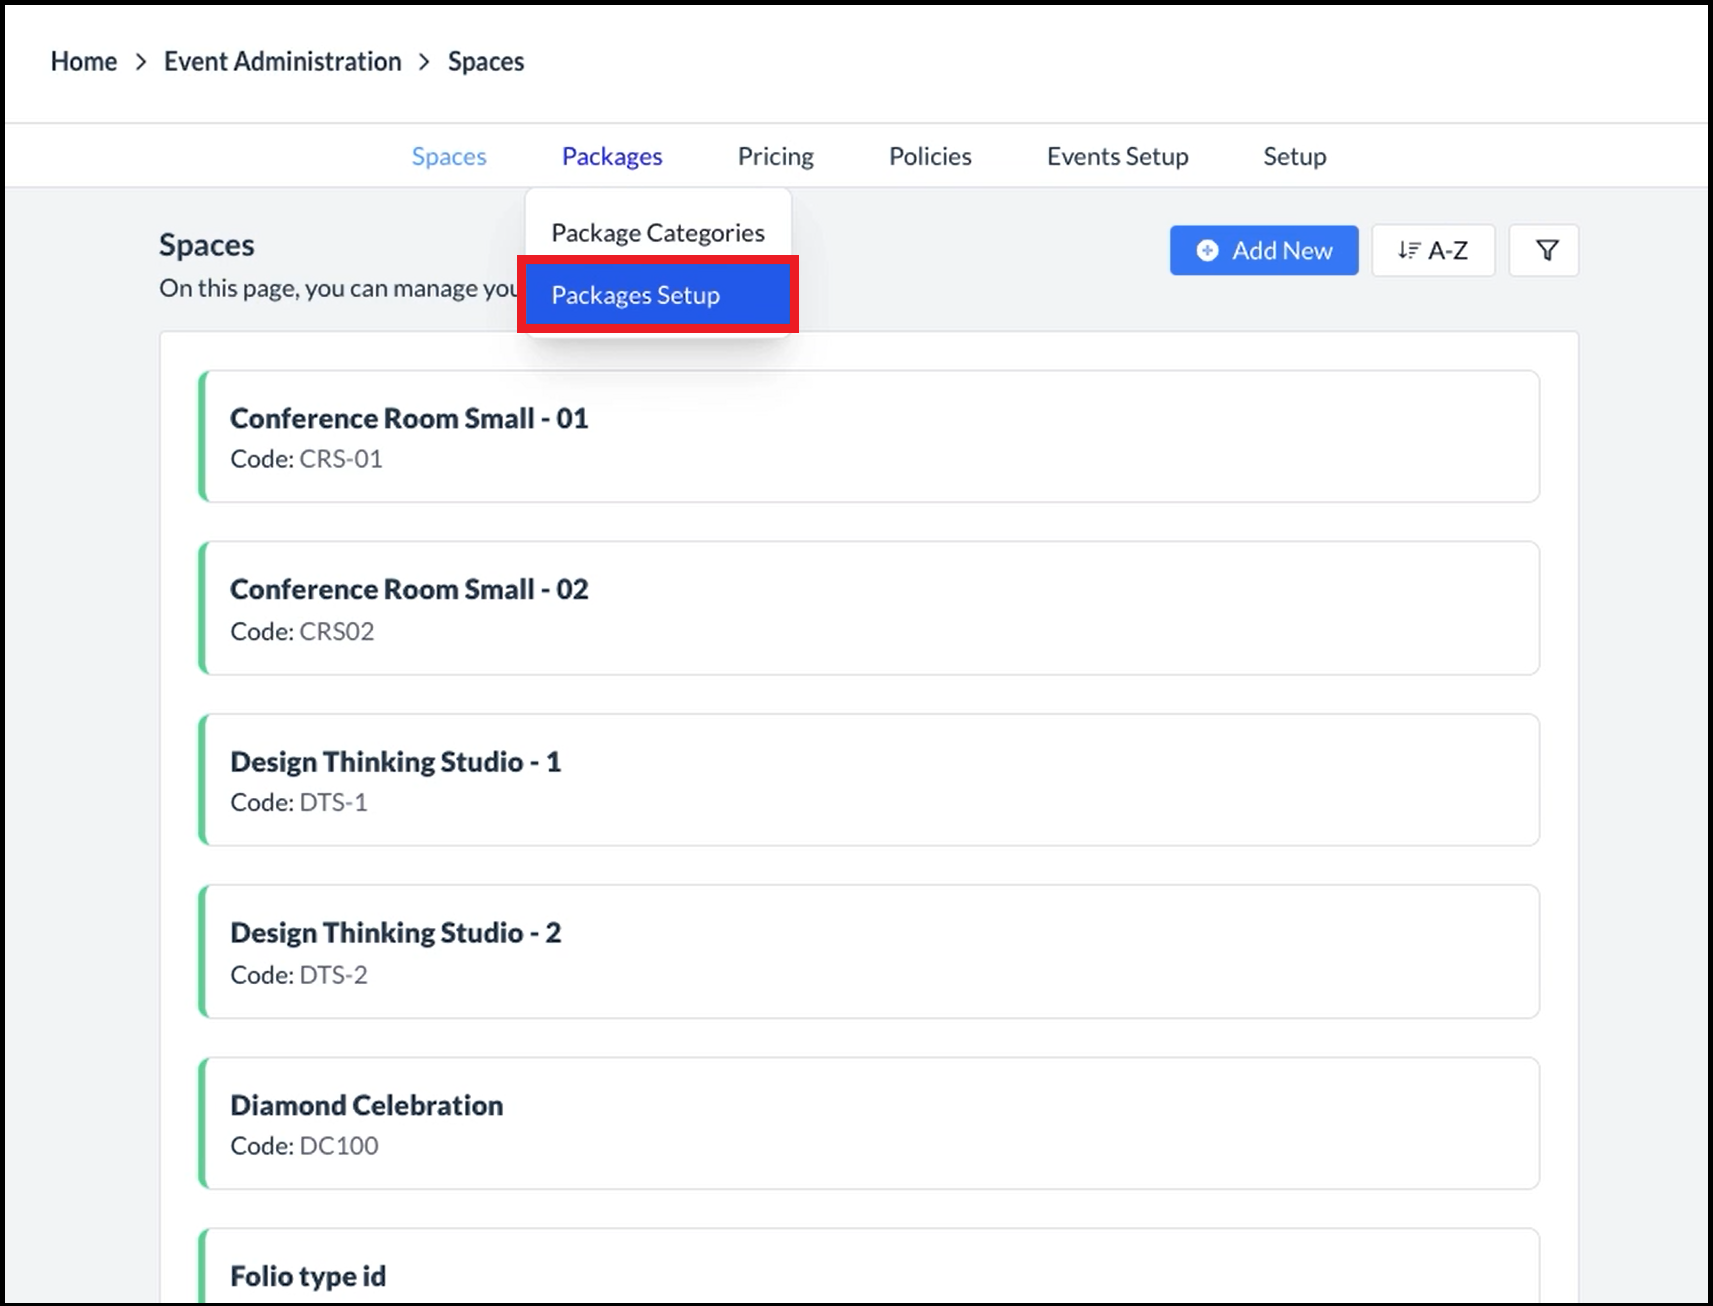Click the Folio type id entry

coord(868,1274)
